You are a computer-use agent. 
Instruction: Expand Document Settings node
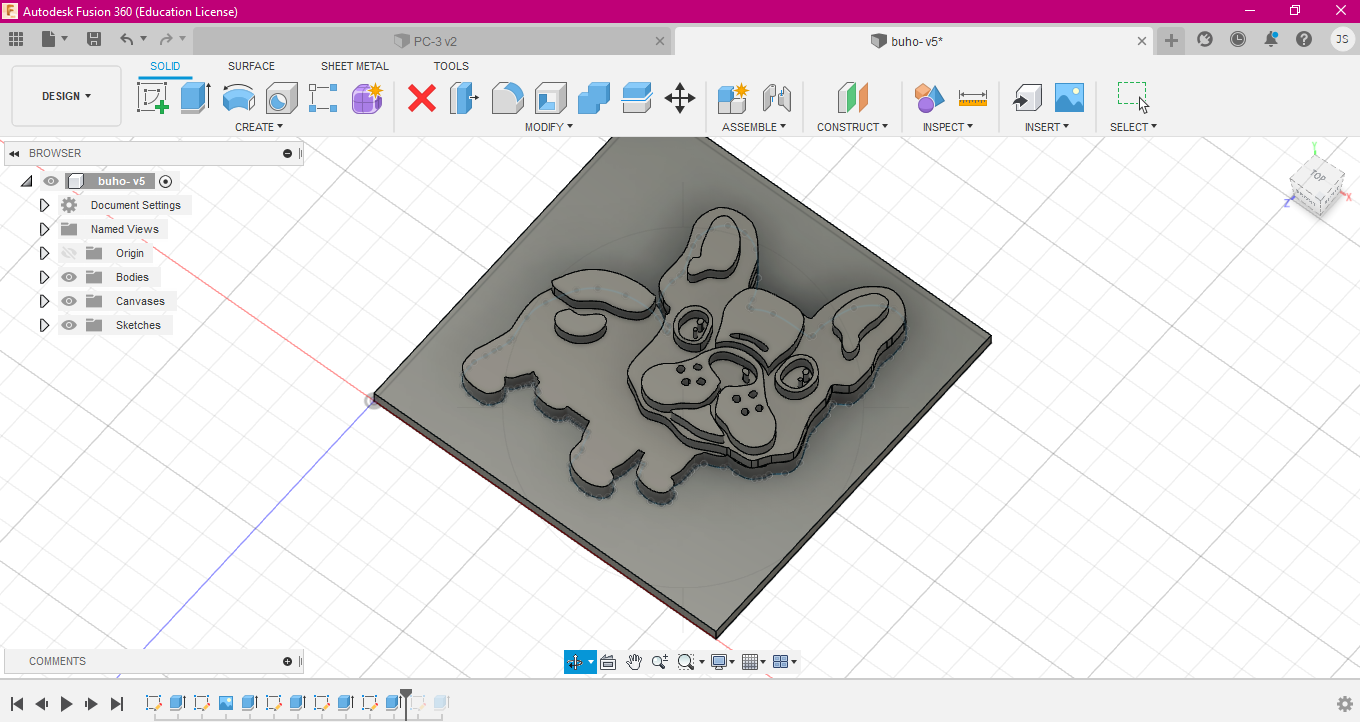point(44,205)
